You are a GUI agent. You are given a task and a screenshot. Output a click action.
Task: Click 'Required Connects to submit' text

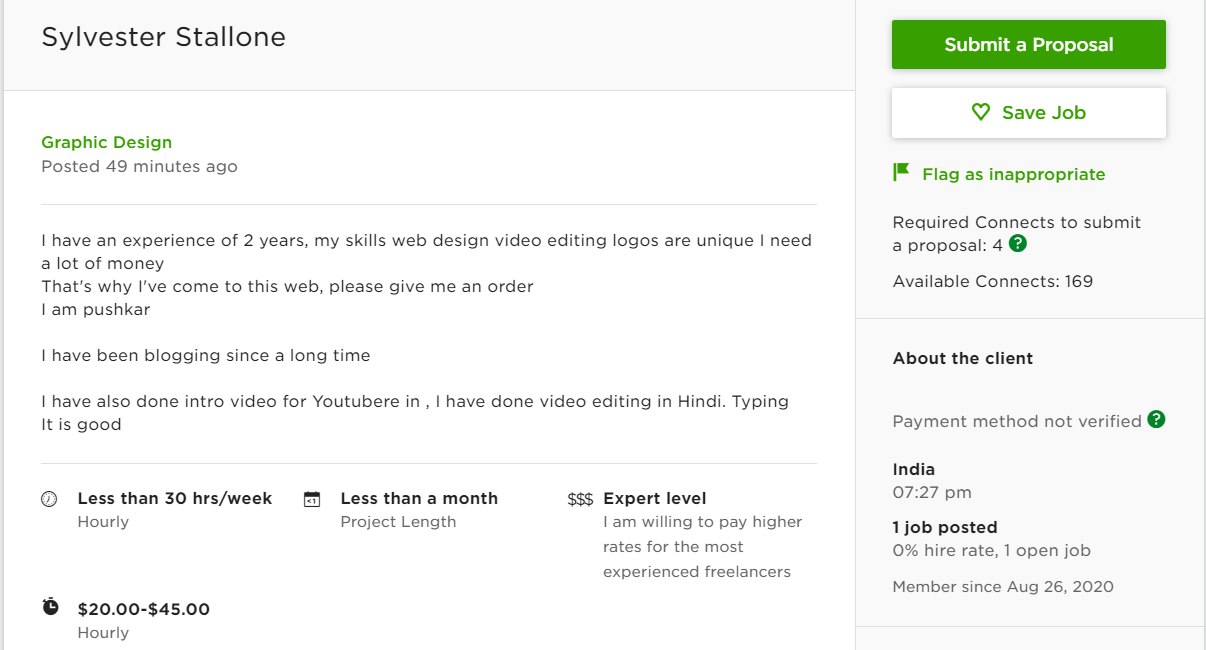(x=1017, y=222)
